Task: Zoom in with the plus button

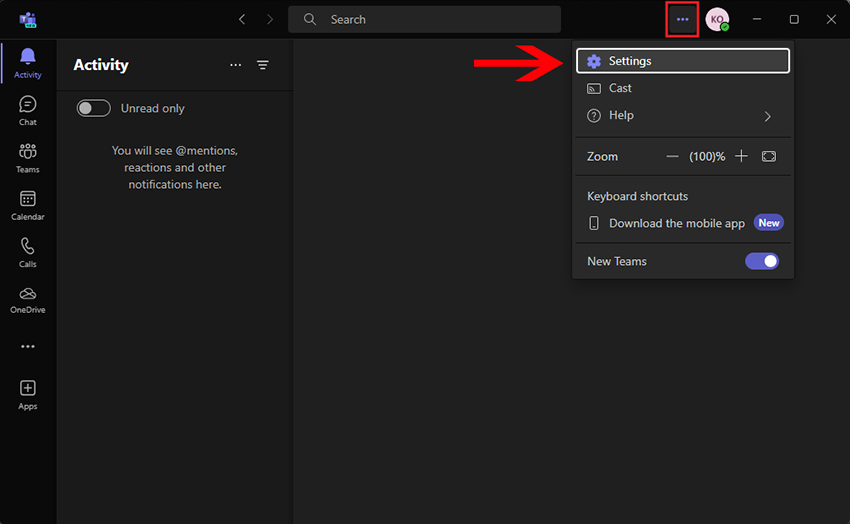Action: pyautogui.click(x=741, y=156)
